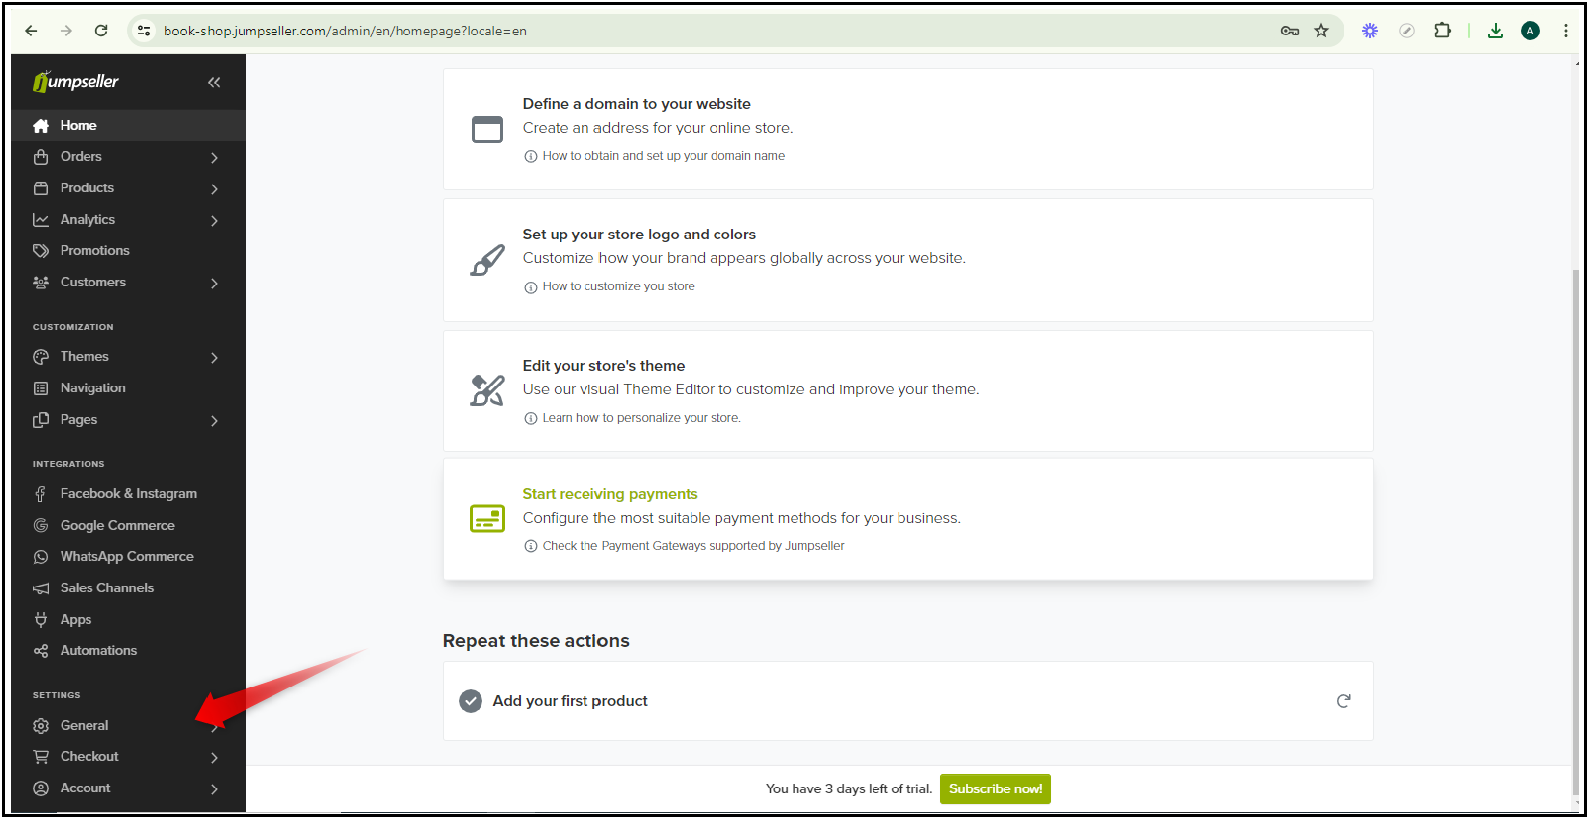Open the Sales Channels menu item
This screenshot has height=820, width=1589.
[128, 589]
